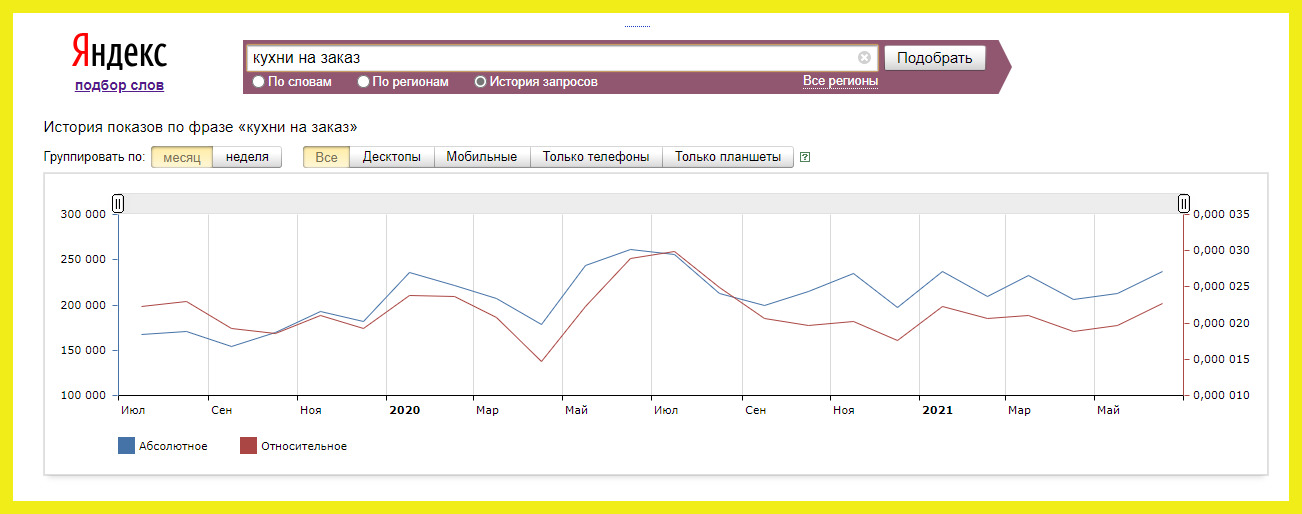This screenshot has height=514, width=1302.
Task: Switch to the 'Десктопы' tab
Action: click(391, 157)
